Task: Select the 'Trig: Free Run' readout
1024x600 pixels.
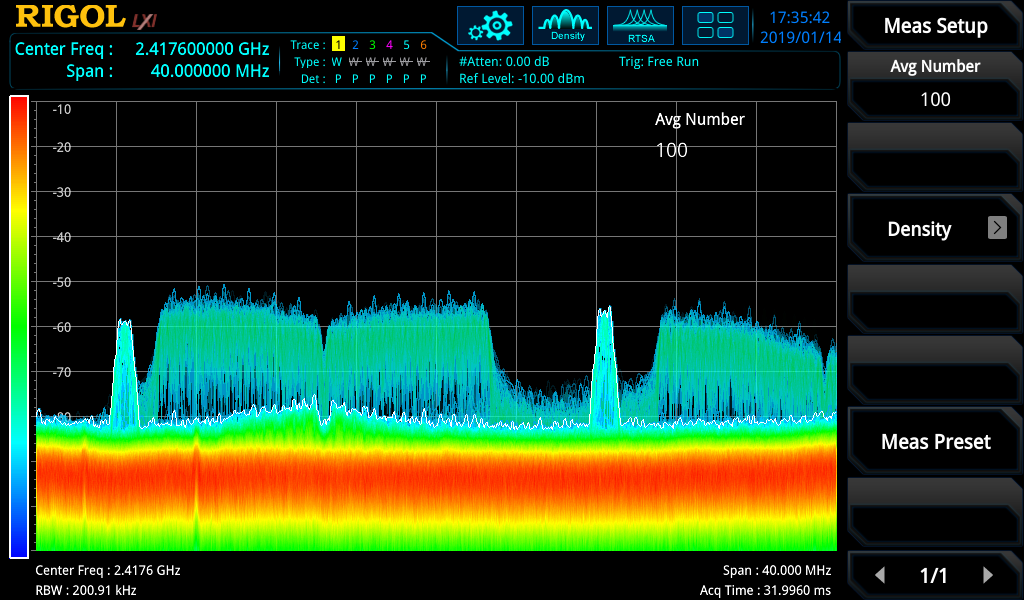Action: coord(659,61)
